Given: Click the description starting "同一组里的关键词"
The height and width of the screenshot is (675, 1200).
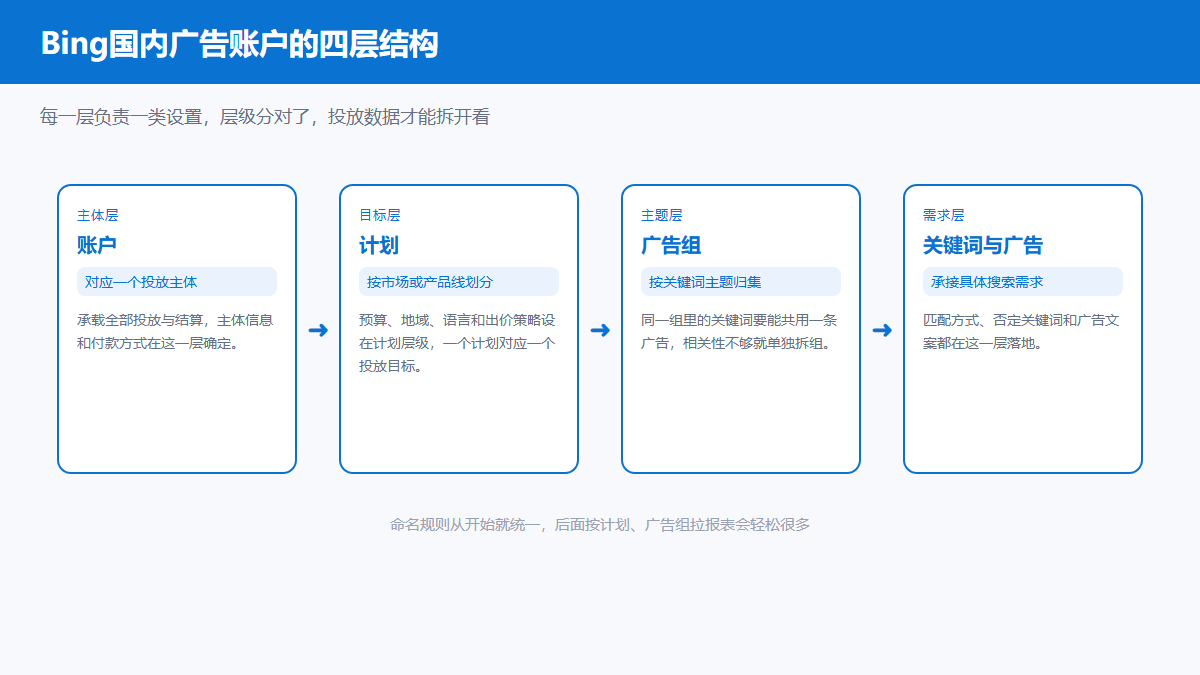Looking at the screenshot, I should tap(739, 332).
